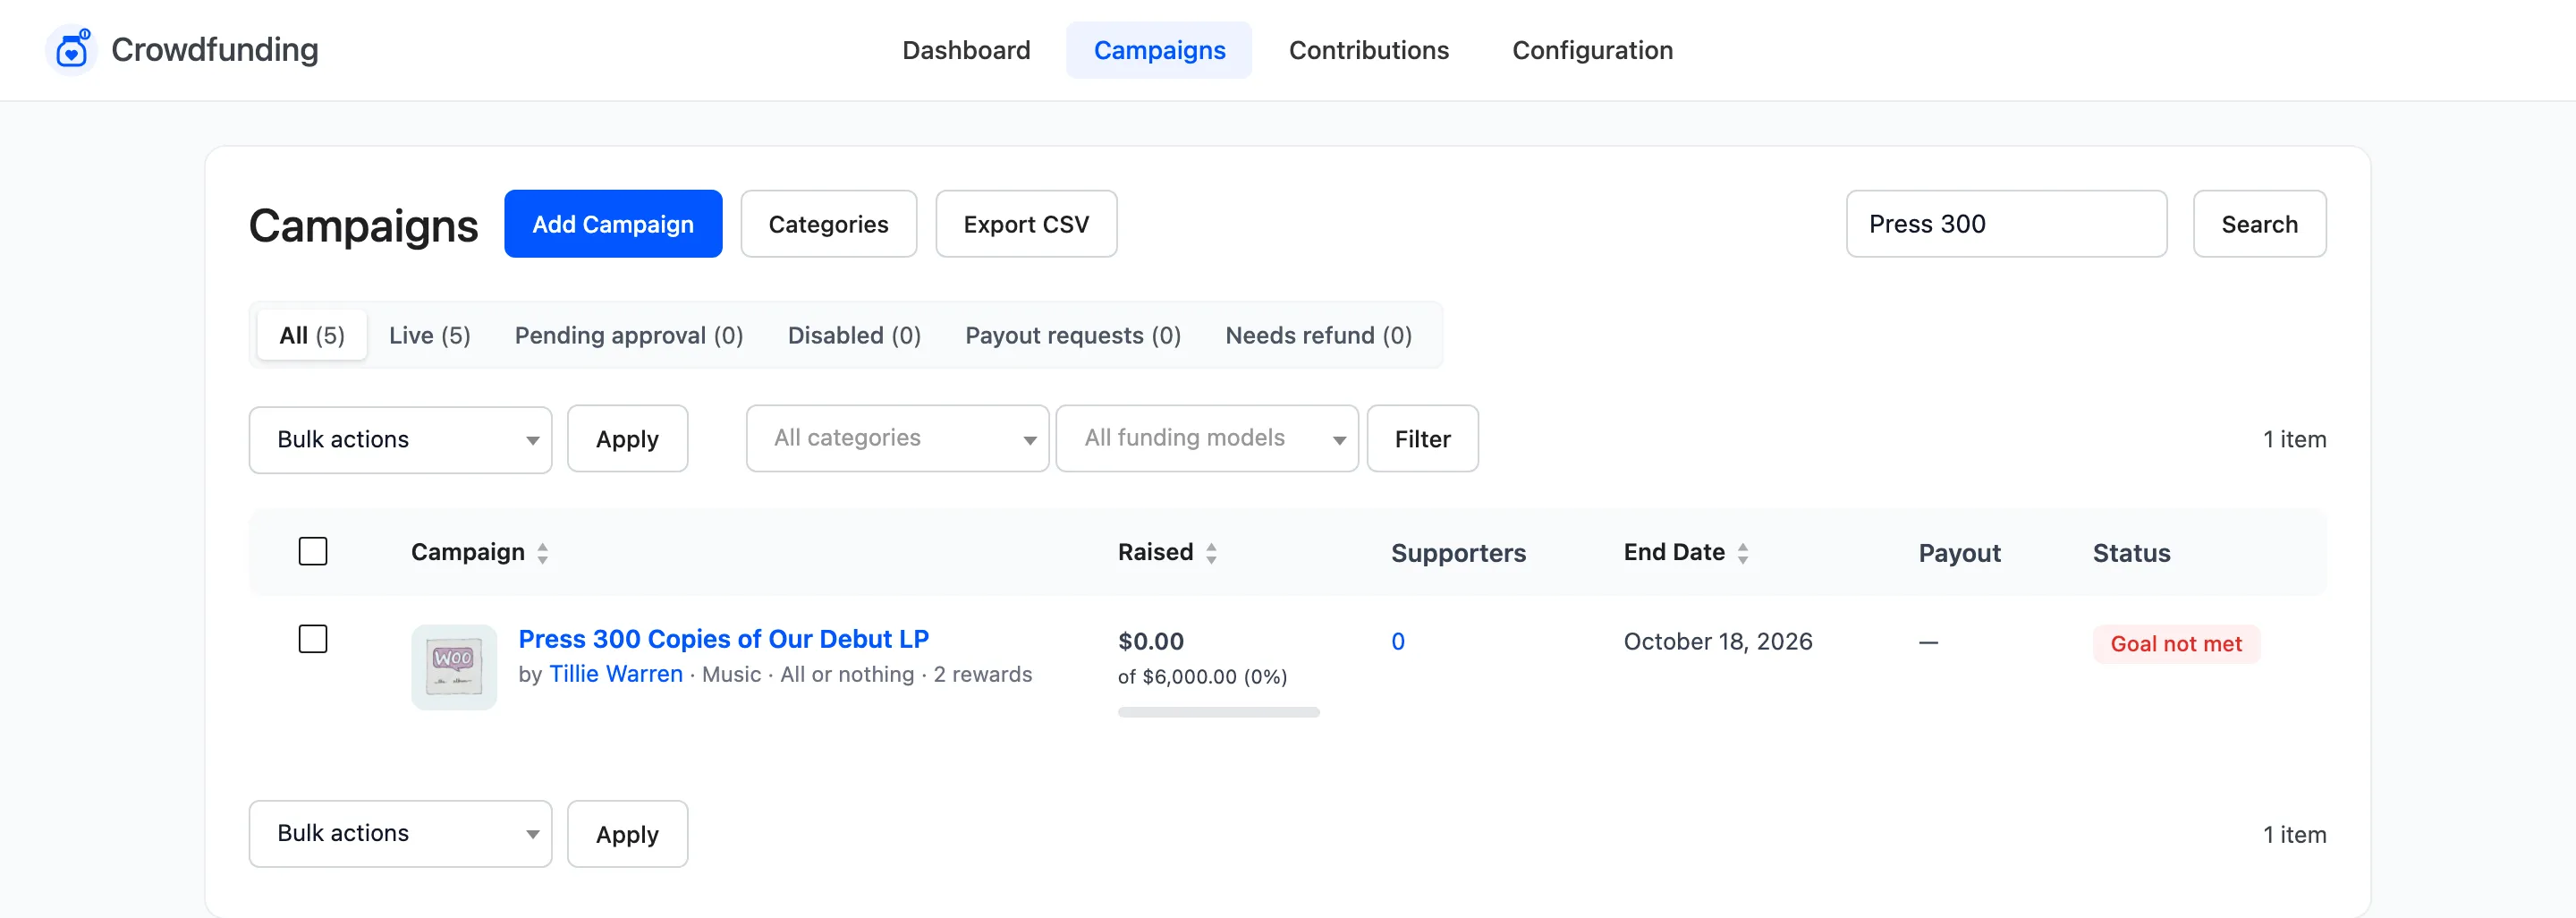Click the Filter button
The image size is (2576, 918).
[x=1422, y=439]
